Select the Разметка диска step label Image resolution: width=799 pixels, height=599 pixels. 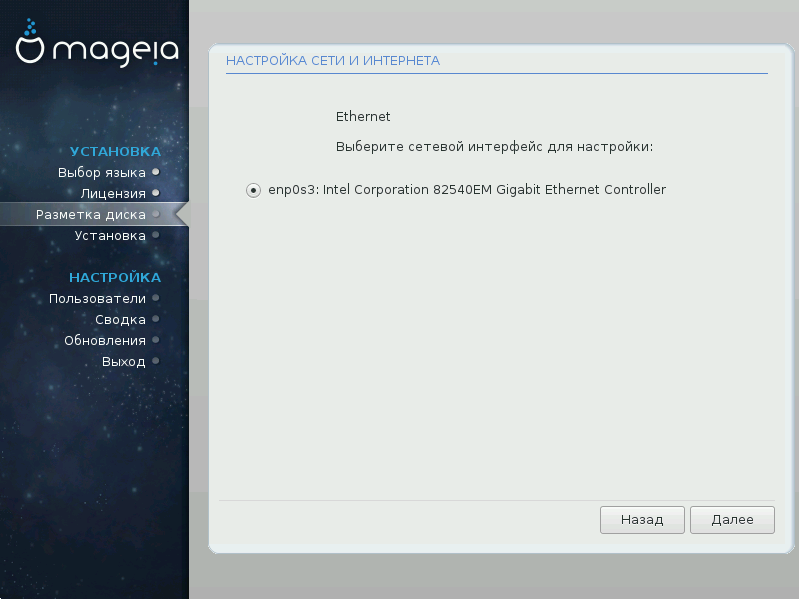91,214
